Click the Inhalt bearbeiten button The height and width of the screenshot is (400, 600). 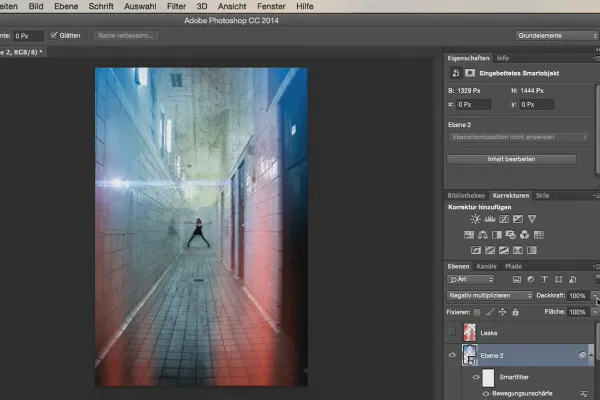[x=511, y=159]
